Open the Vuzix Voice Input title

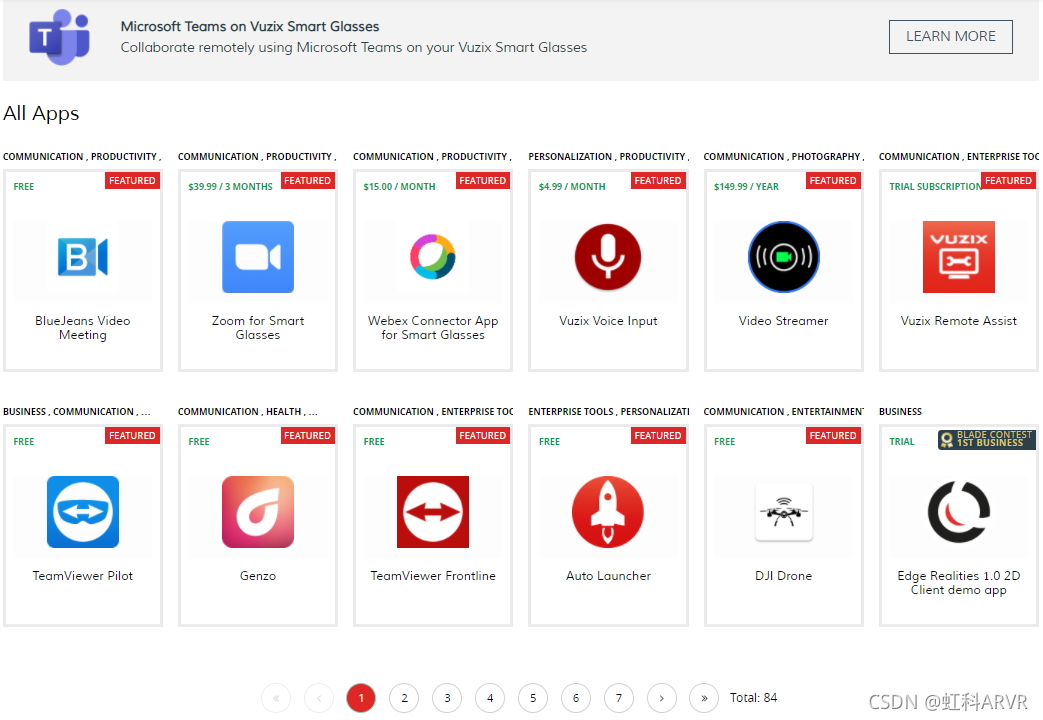pos(608,321)
